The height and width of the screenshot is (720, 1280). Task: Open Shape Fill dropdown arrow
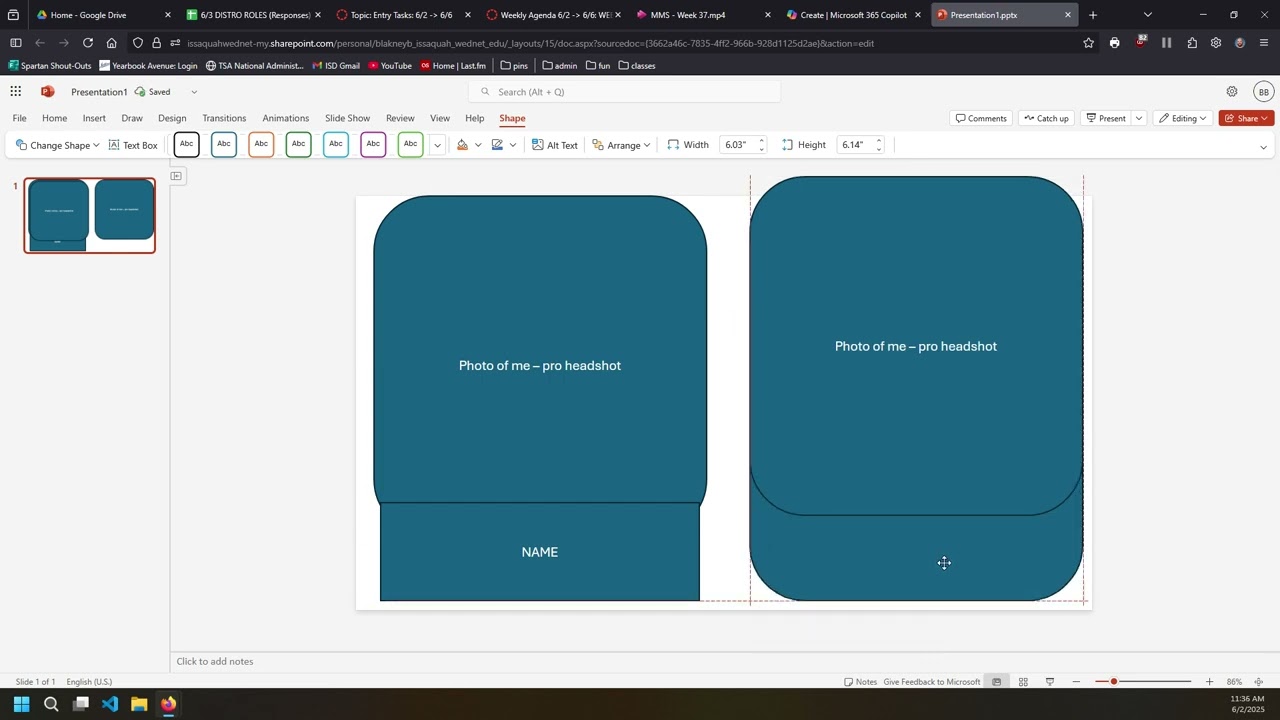[x=478, y=145]
